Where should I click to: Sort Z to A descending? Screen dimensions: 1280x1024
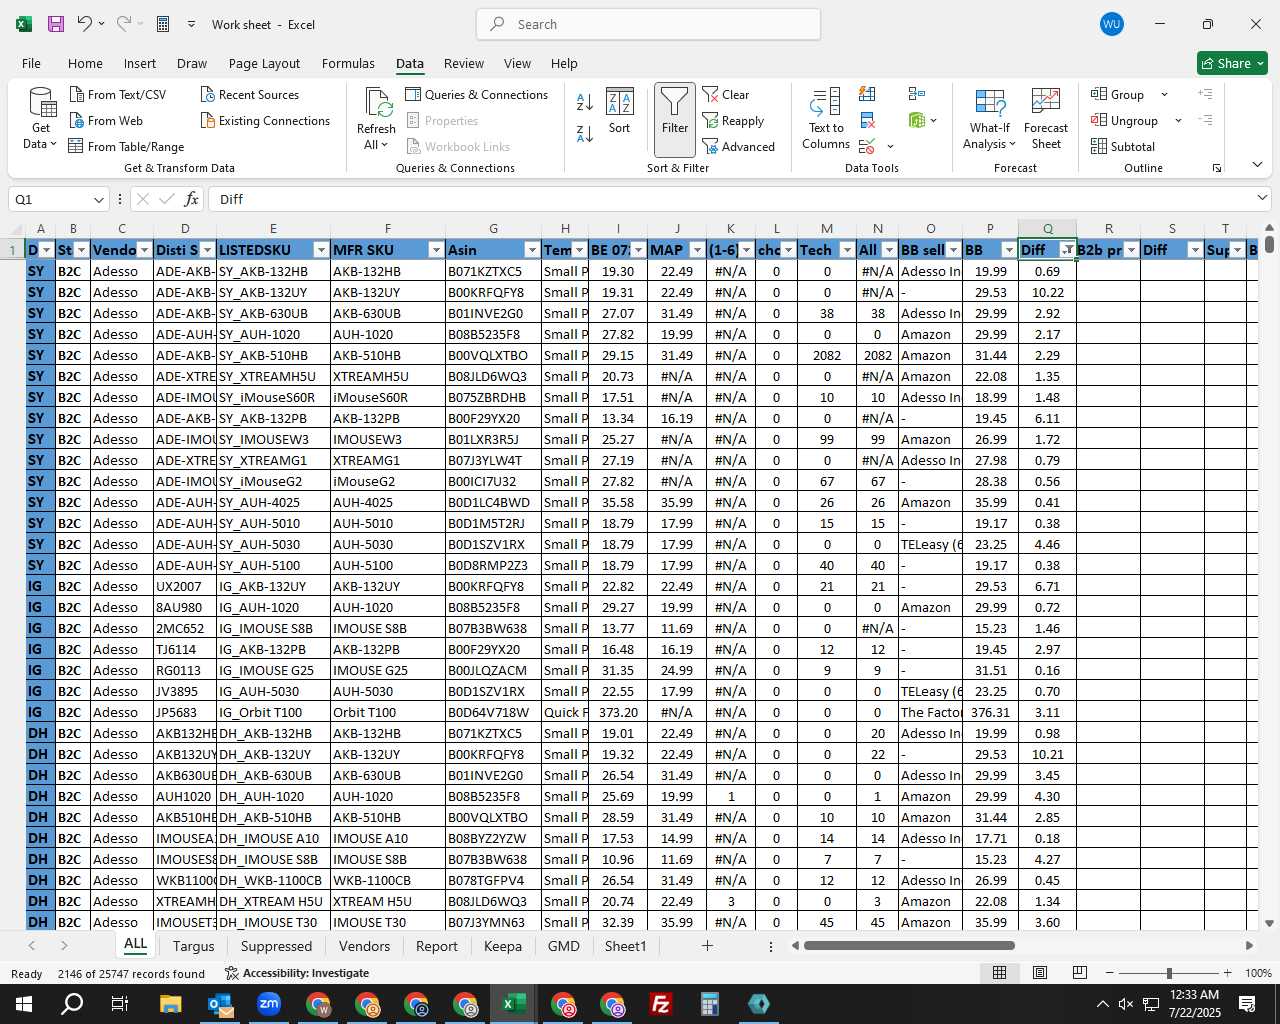point(585,132)
